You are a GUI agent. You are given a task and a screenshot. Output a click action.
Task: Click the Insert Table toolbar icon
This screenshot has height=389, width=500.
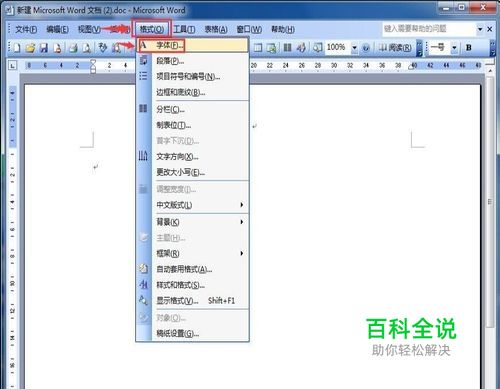[258, 48]
